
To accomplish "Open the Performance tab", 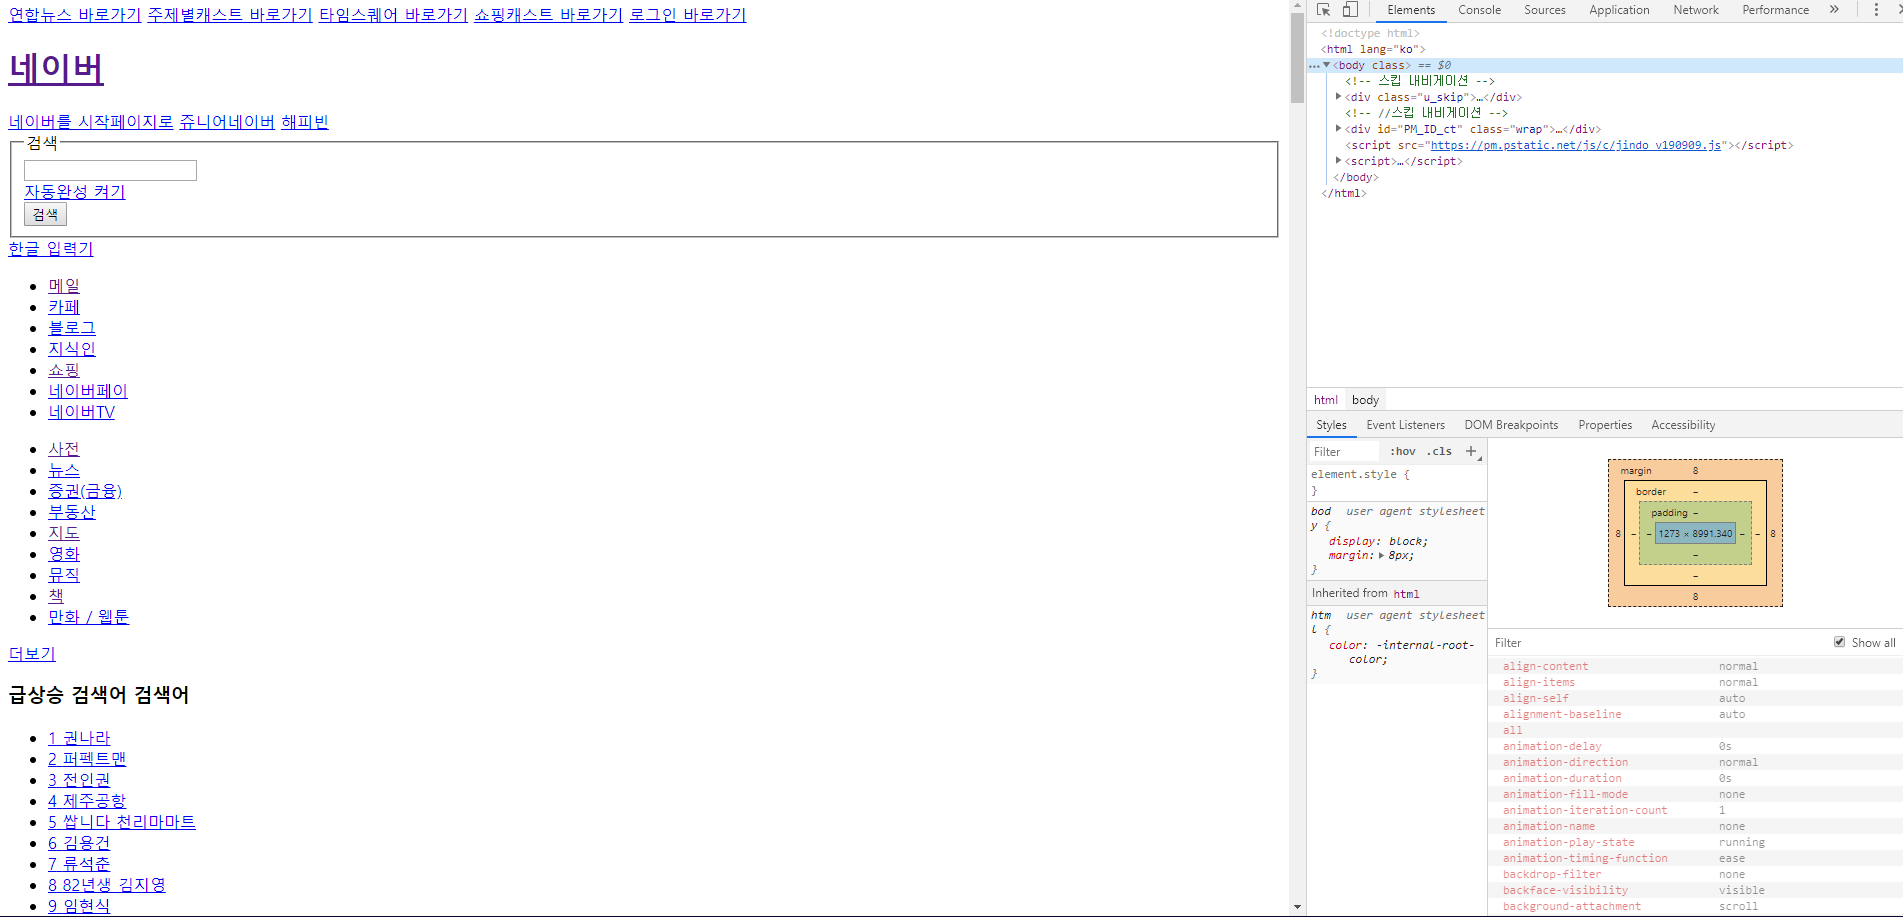I will pos(1775,10).
